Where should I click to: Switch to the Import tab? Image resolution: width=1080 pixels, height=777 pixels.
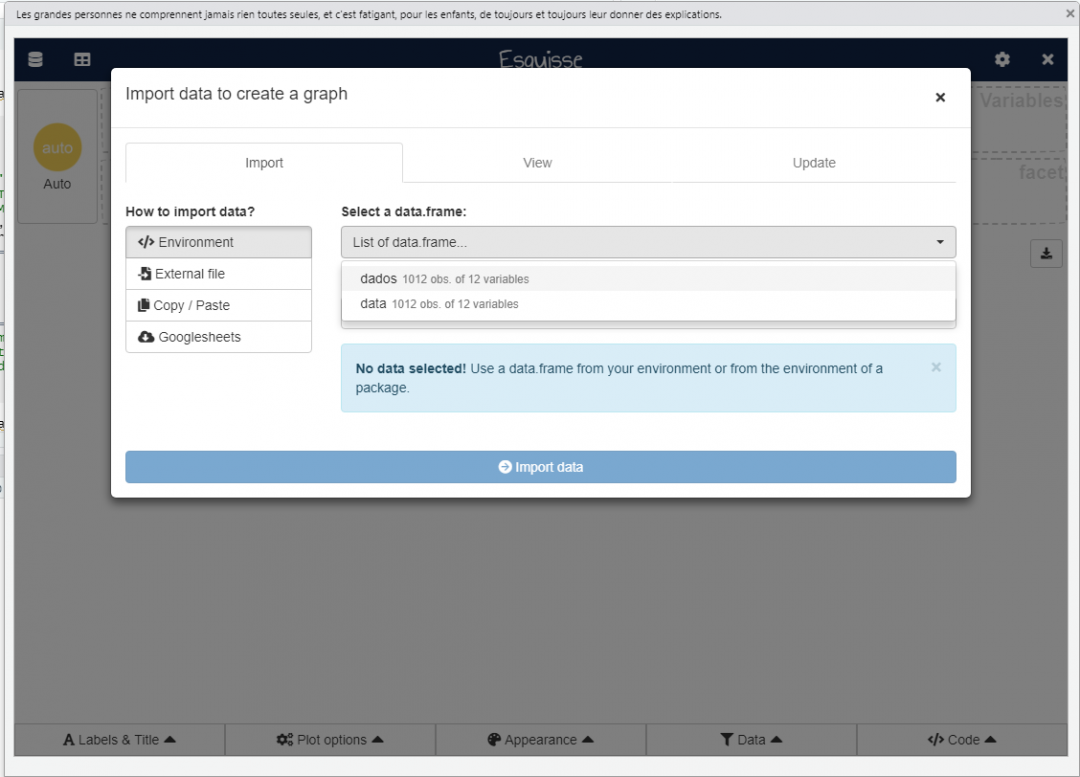pos(264,163)
